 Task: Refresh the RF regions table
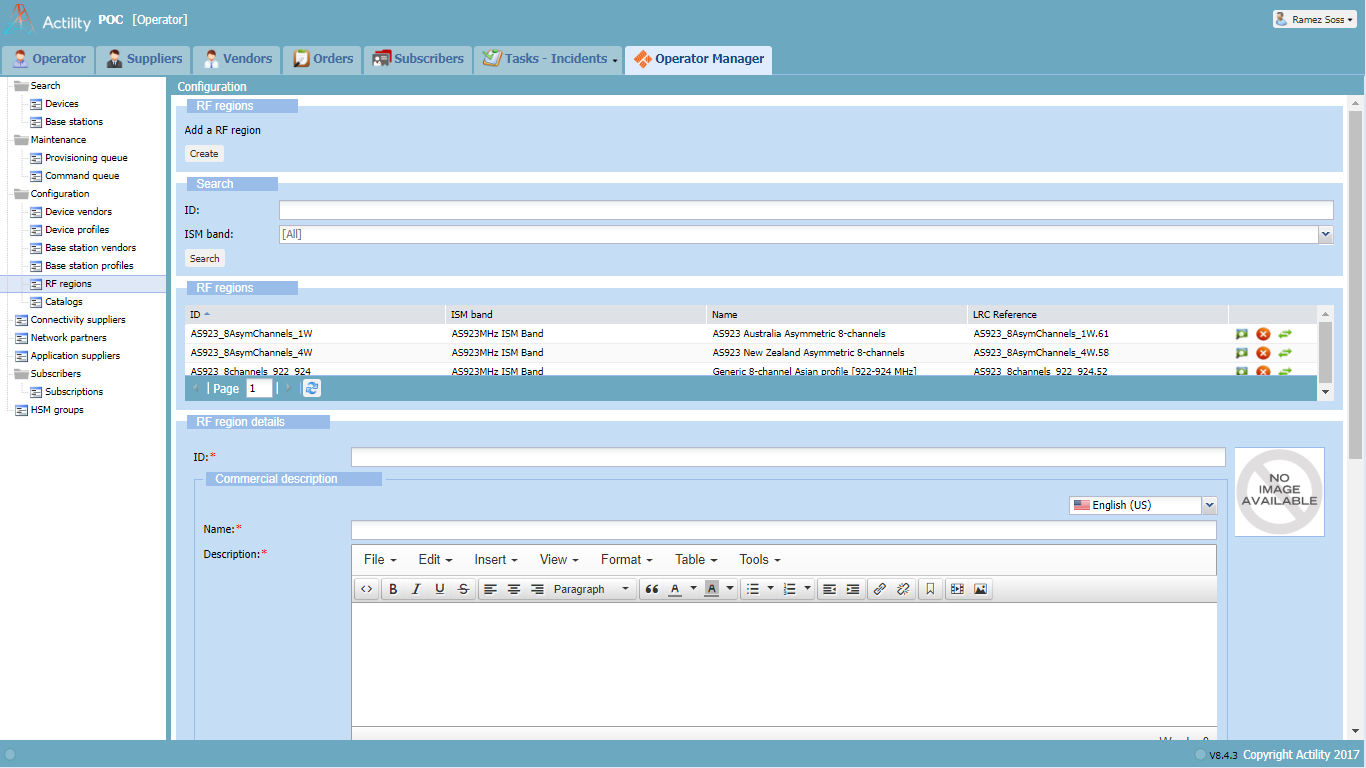point(312,388)
